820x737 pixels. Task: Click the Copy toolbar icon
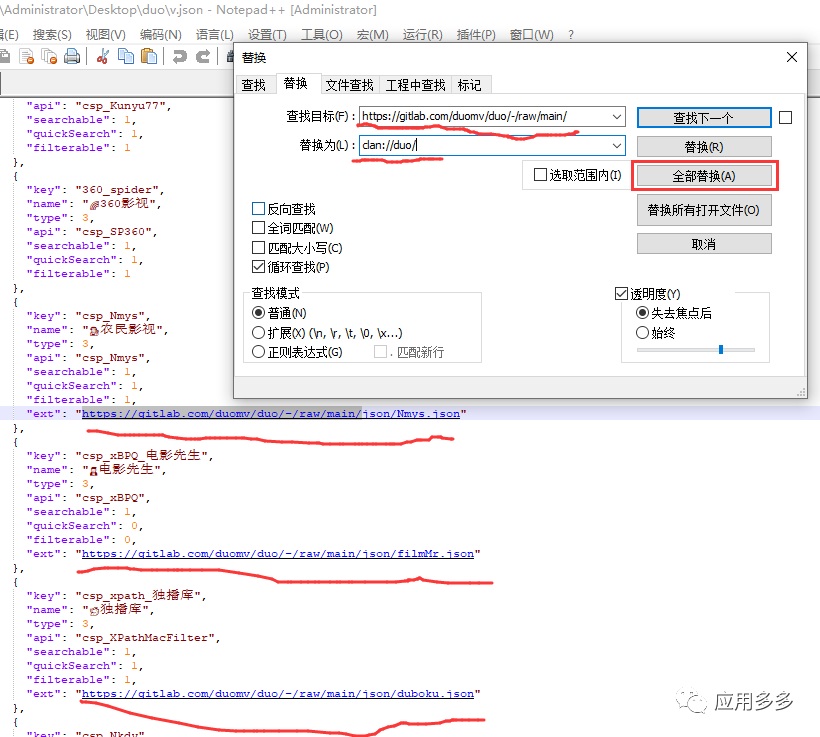coord(124,57)
